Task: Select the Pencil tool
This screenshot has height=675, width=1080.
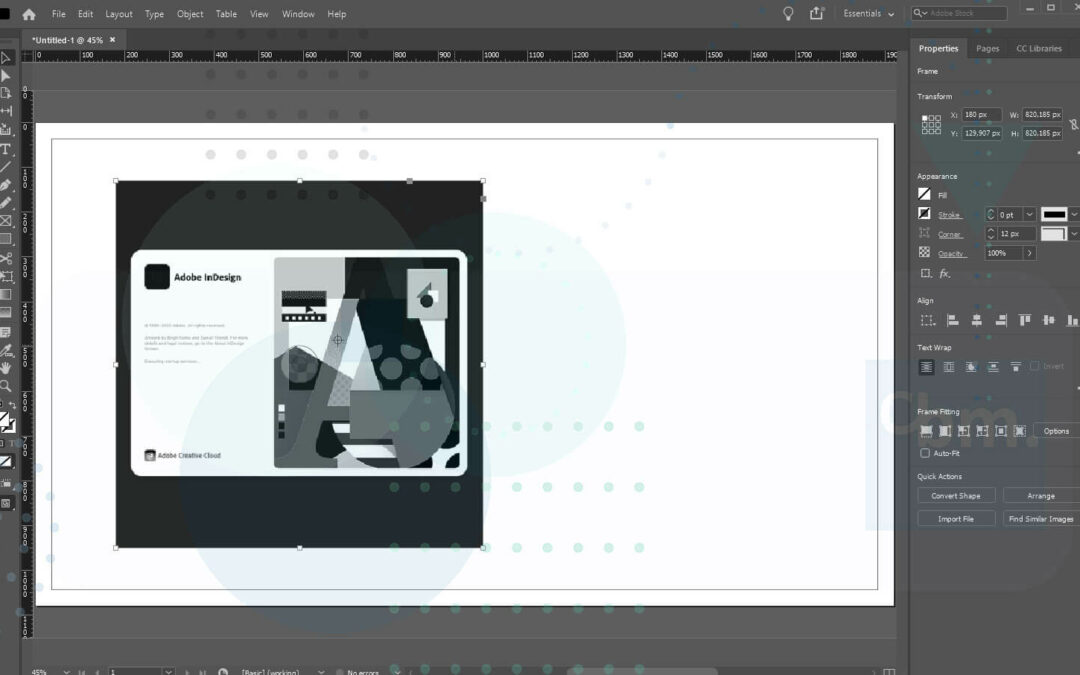Action: [6, 202]
